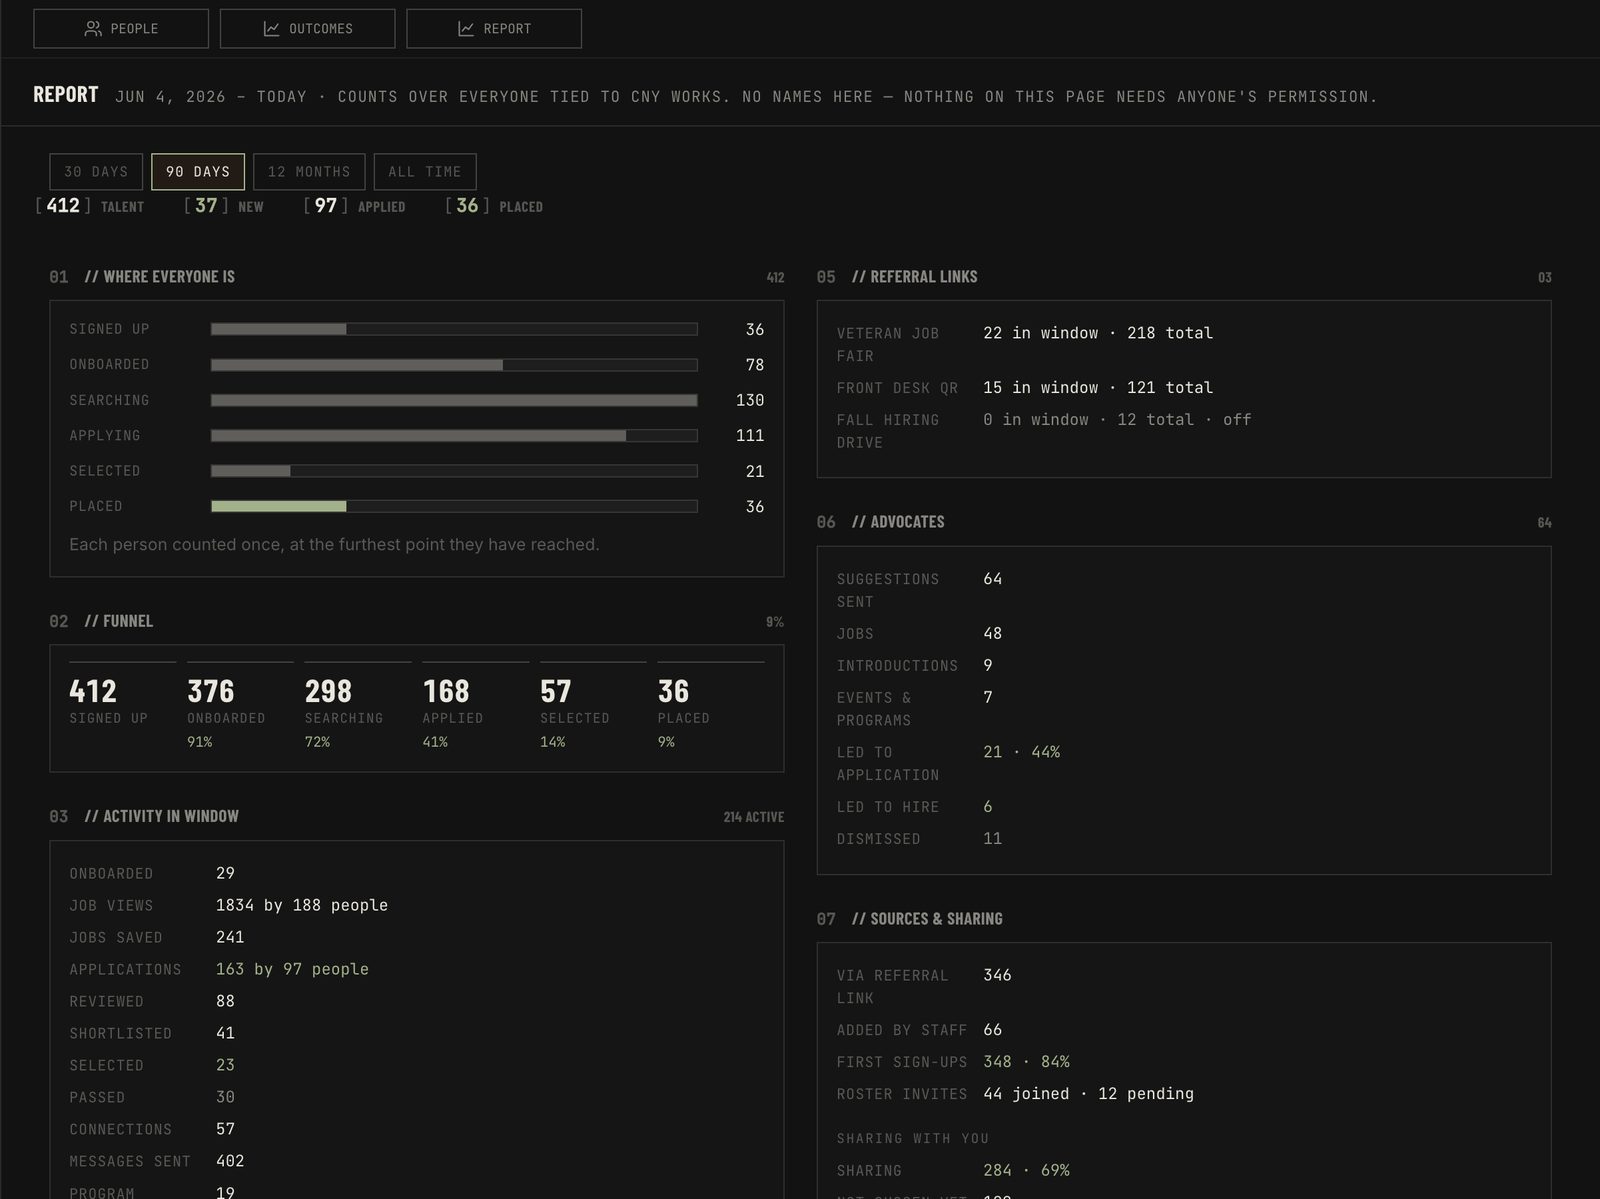Click the APPLYING progress bar
The image size is (1600, 1199).
point(454,436)
